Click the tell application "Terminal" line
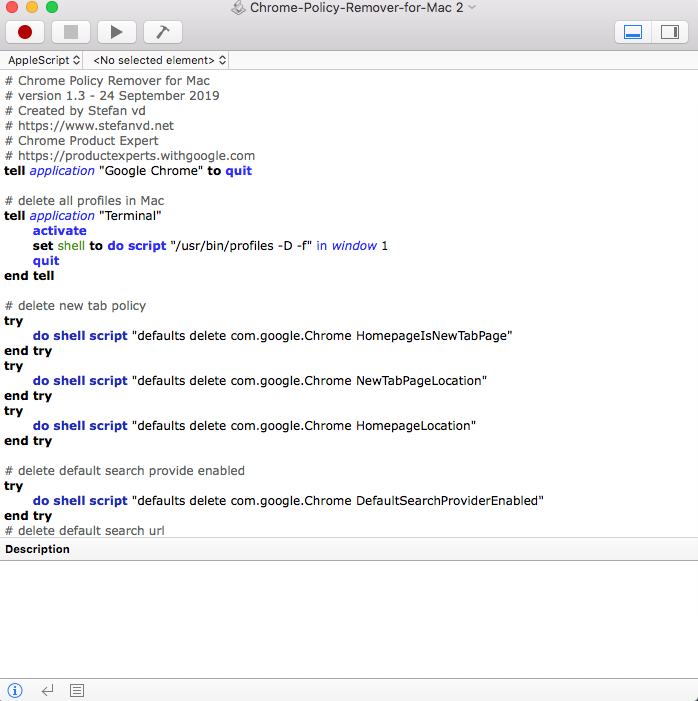 pos(83,216)
